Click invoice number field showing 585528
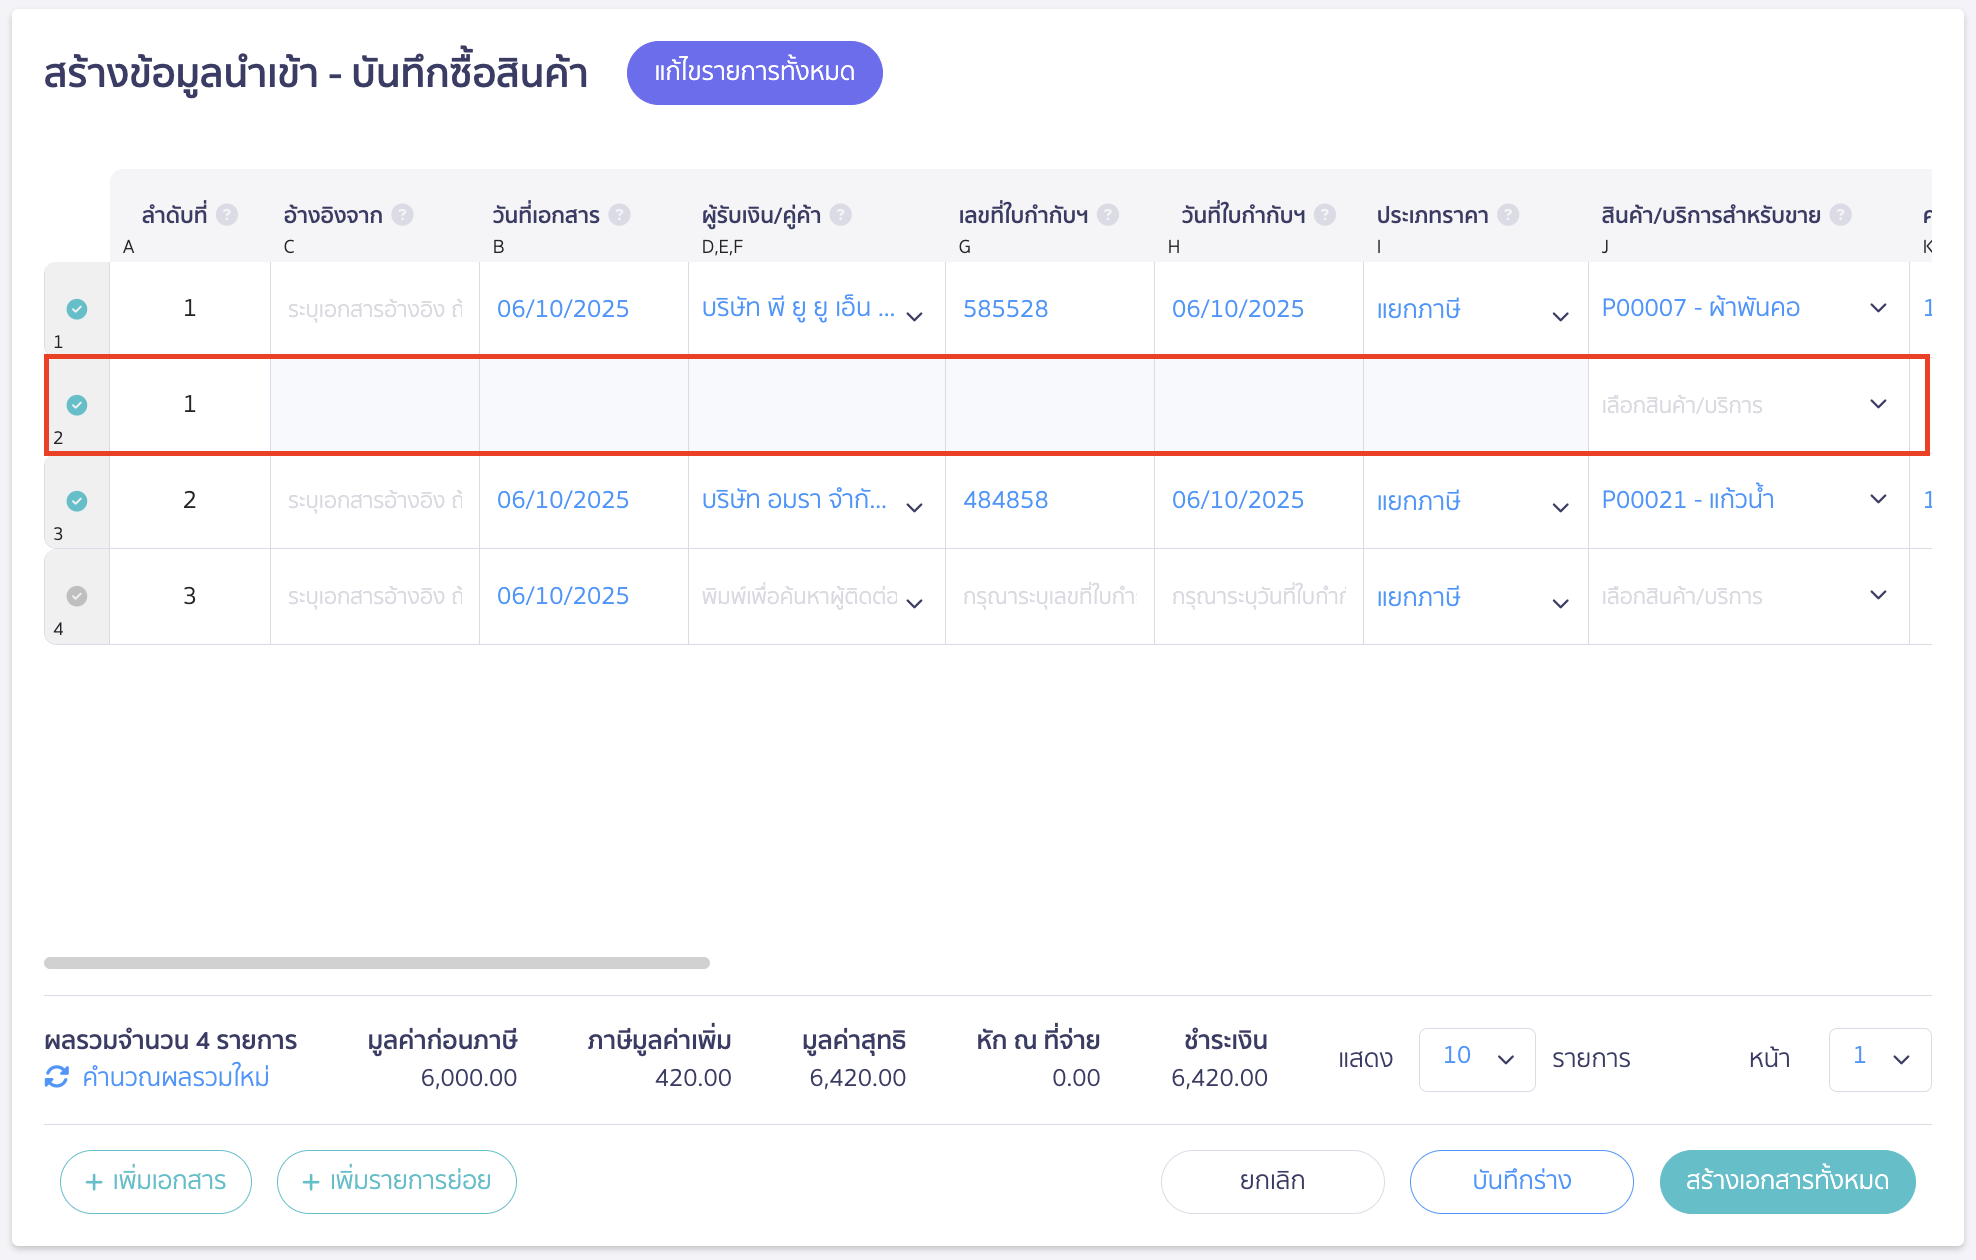This screenshot has height=1260, width=1976. (x=1005, y=308)
